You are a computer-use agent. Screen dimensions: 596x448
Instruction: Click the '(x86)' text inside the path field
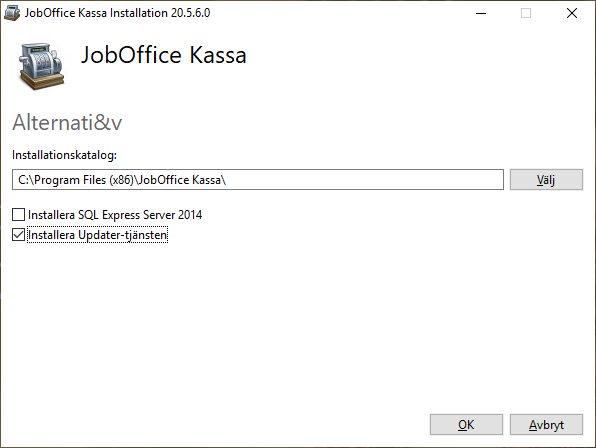(x=121, y=180)
